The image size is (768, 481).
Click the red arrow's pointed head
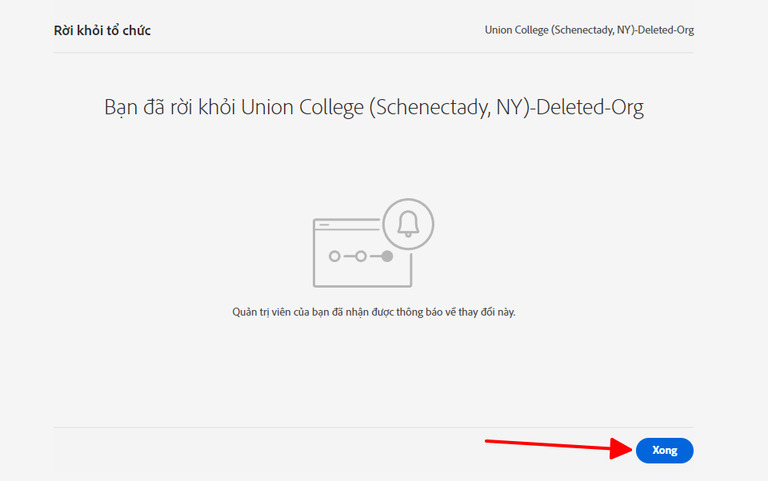click(x=621, y=448)
